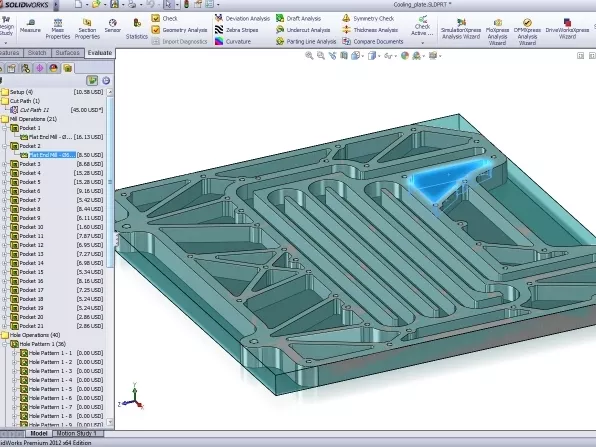The width and height of the screenshot is (596, 447).
Task: Open Symmetry Check
Action: (x=368, y=18)
